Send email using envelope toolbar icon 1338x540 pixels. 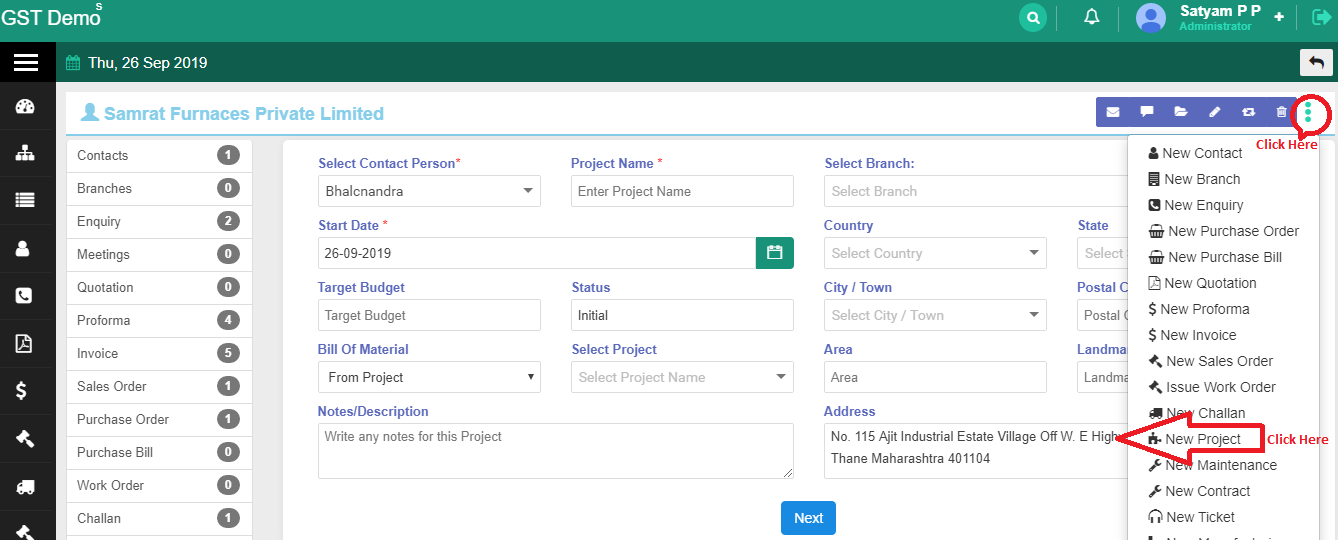[1112, 112]
